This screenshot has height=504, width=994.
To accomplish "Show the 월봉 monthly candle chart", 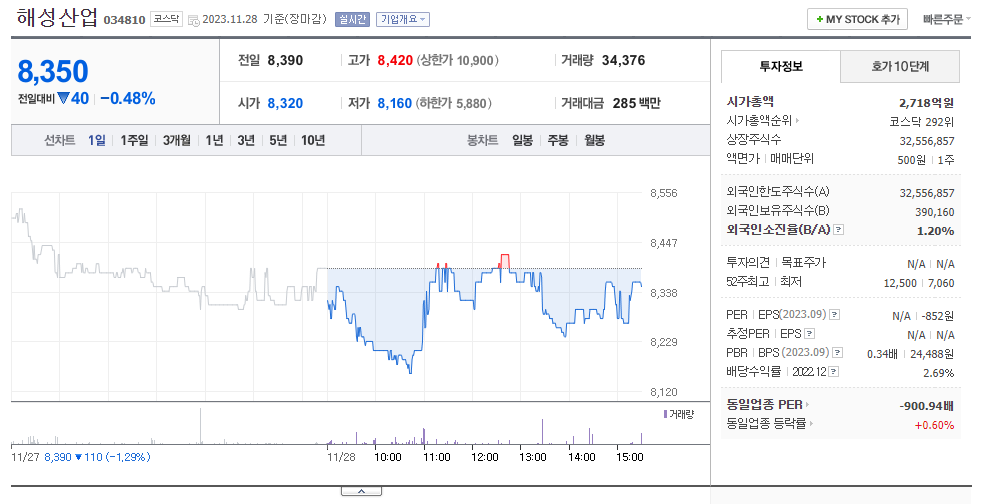I will tap(594, 140).
